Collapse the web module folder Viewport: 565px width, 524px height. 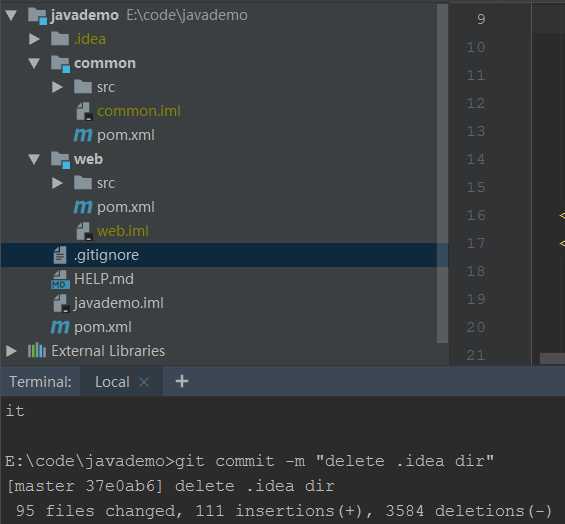pyautogui.click(x=34, y=159)
